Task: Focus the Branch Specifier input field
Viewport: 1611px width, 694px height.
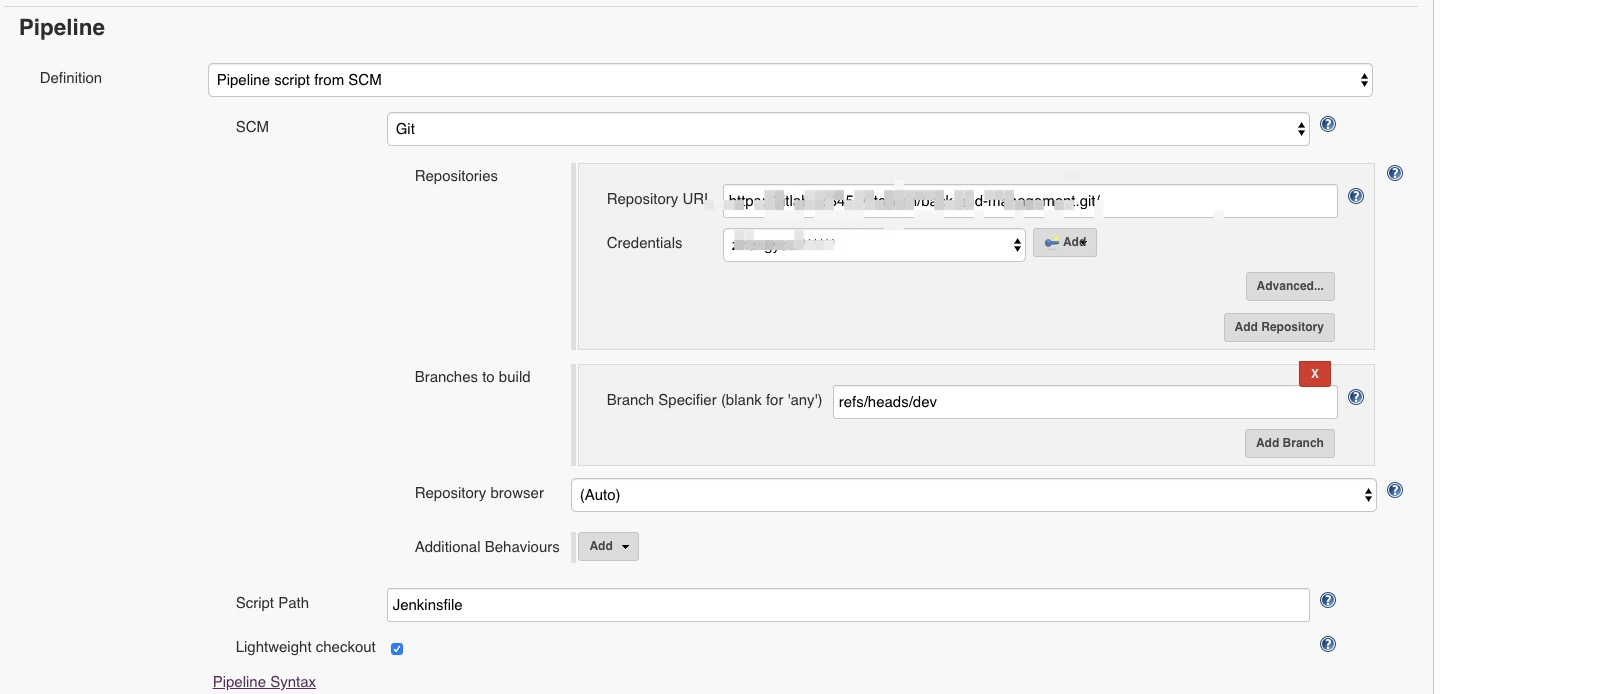Action: (1085, 402)
